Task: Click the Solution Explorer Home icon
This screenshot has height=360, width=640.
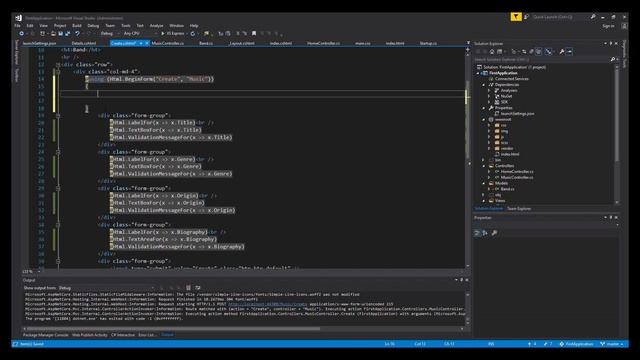Action: (x=492, y=52)
